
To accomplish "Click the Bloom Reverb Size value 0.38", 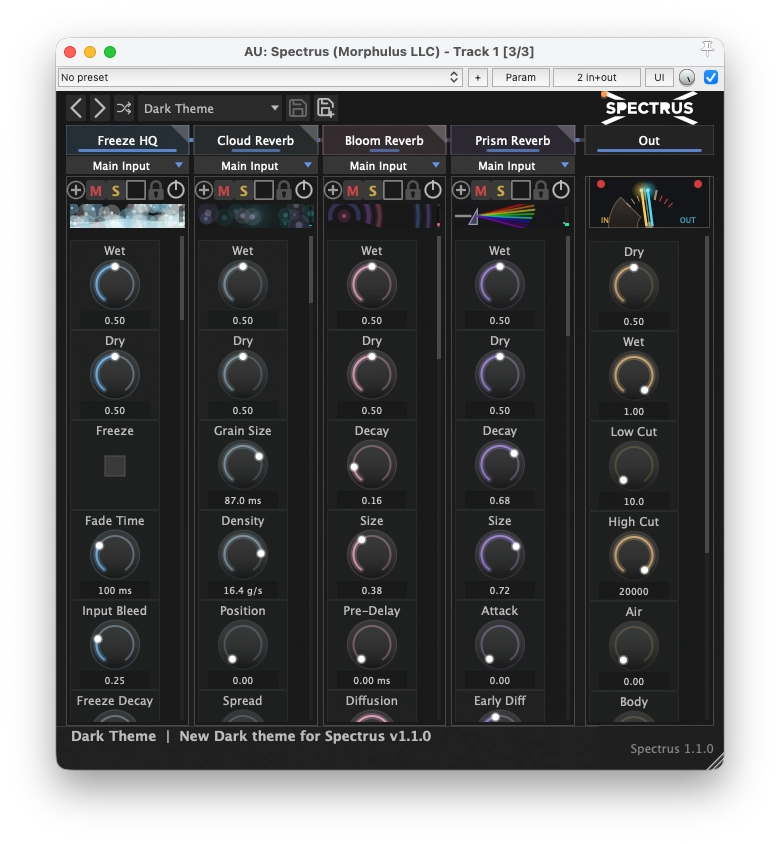I will tap(371, 590).
